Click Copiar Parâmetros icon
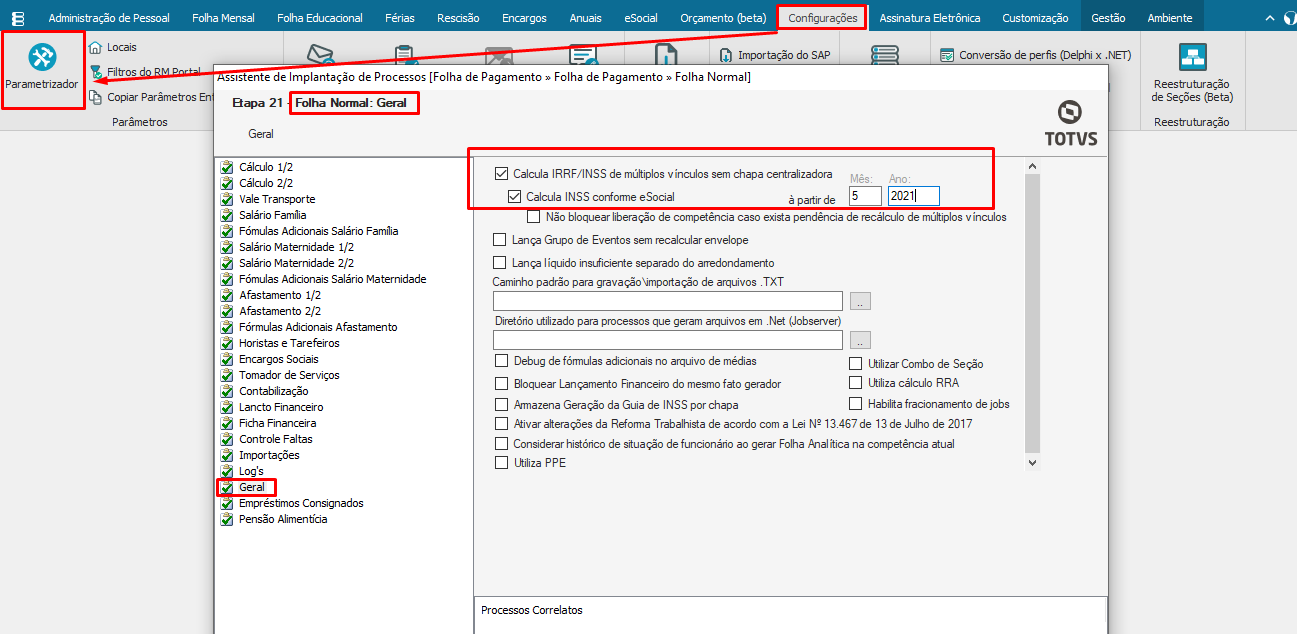The height and width of the screenshot is (634, 1297). (x=95, y=97)
